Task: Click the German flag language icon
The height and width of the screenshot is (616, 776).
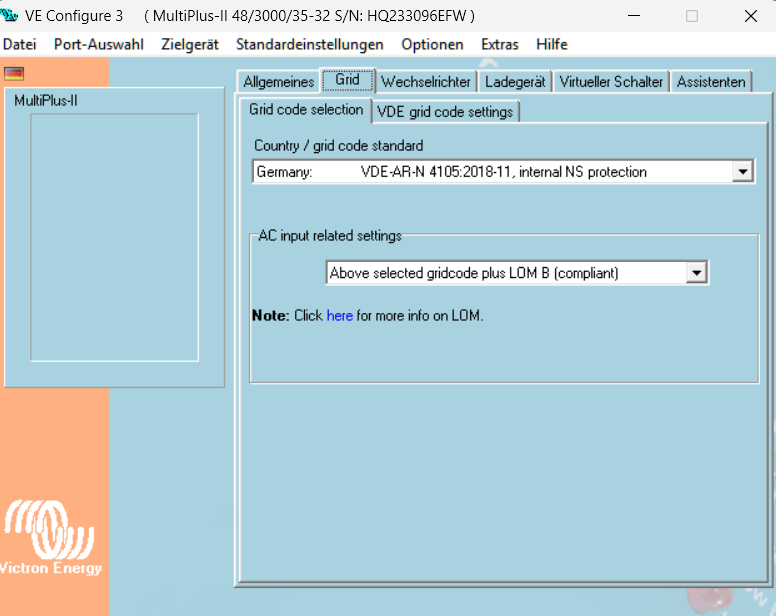Action: click(x=14, y=74)
